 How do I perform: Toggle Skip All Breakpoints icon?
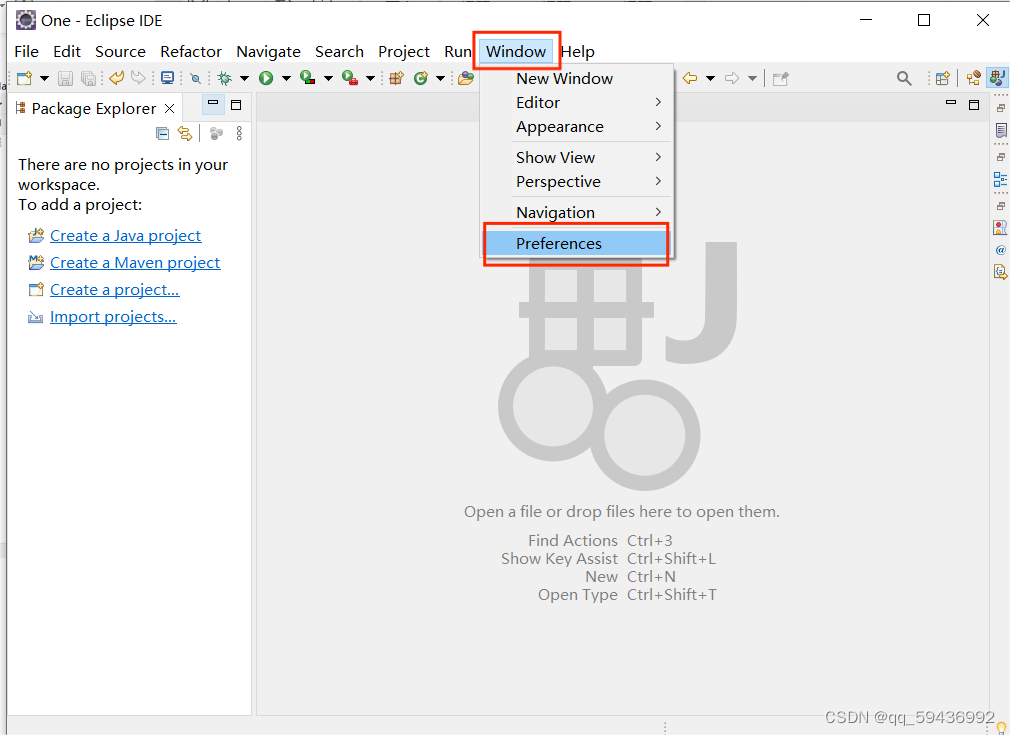[x=195, y=79]
